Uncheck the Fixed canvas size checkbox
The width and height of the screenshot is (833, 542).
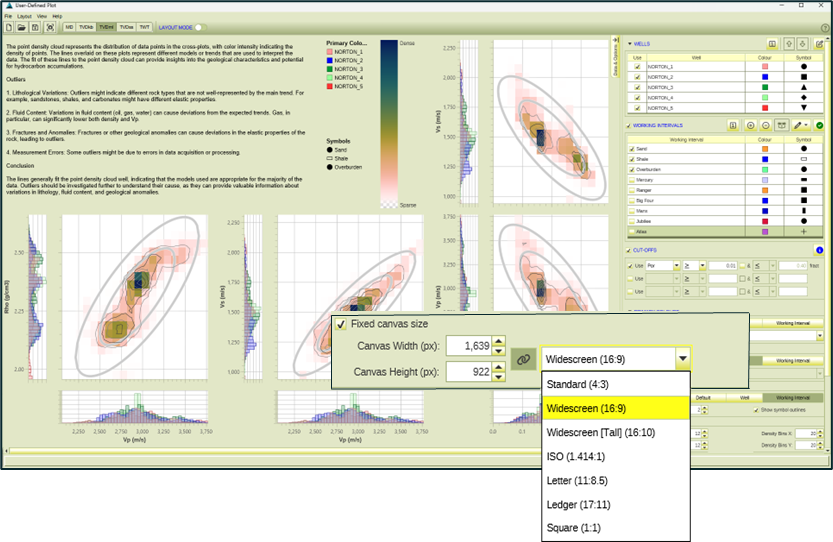tap(341, 324)
